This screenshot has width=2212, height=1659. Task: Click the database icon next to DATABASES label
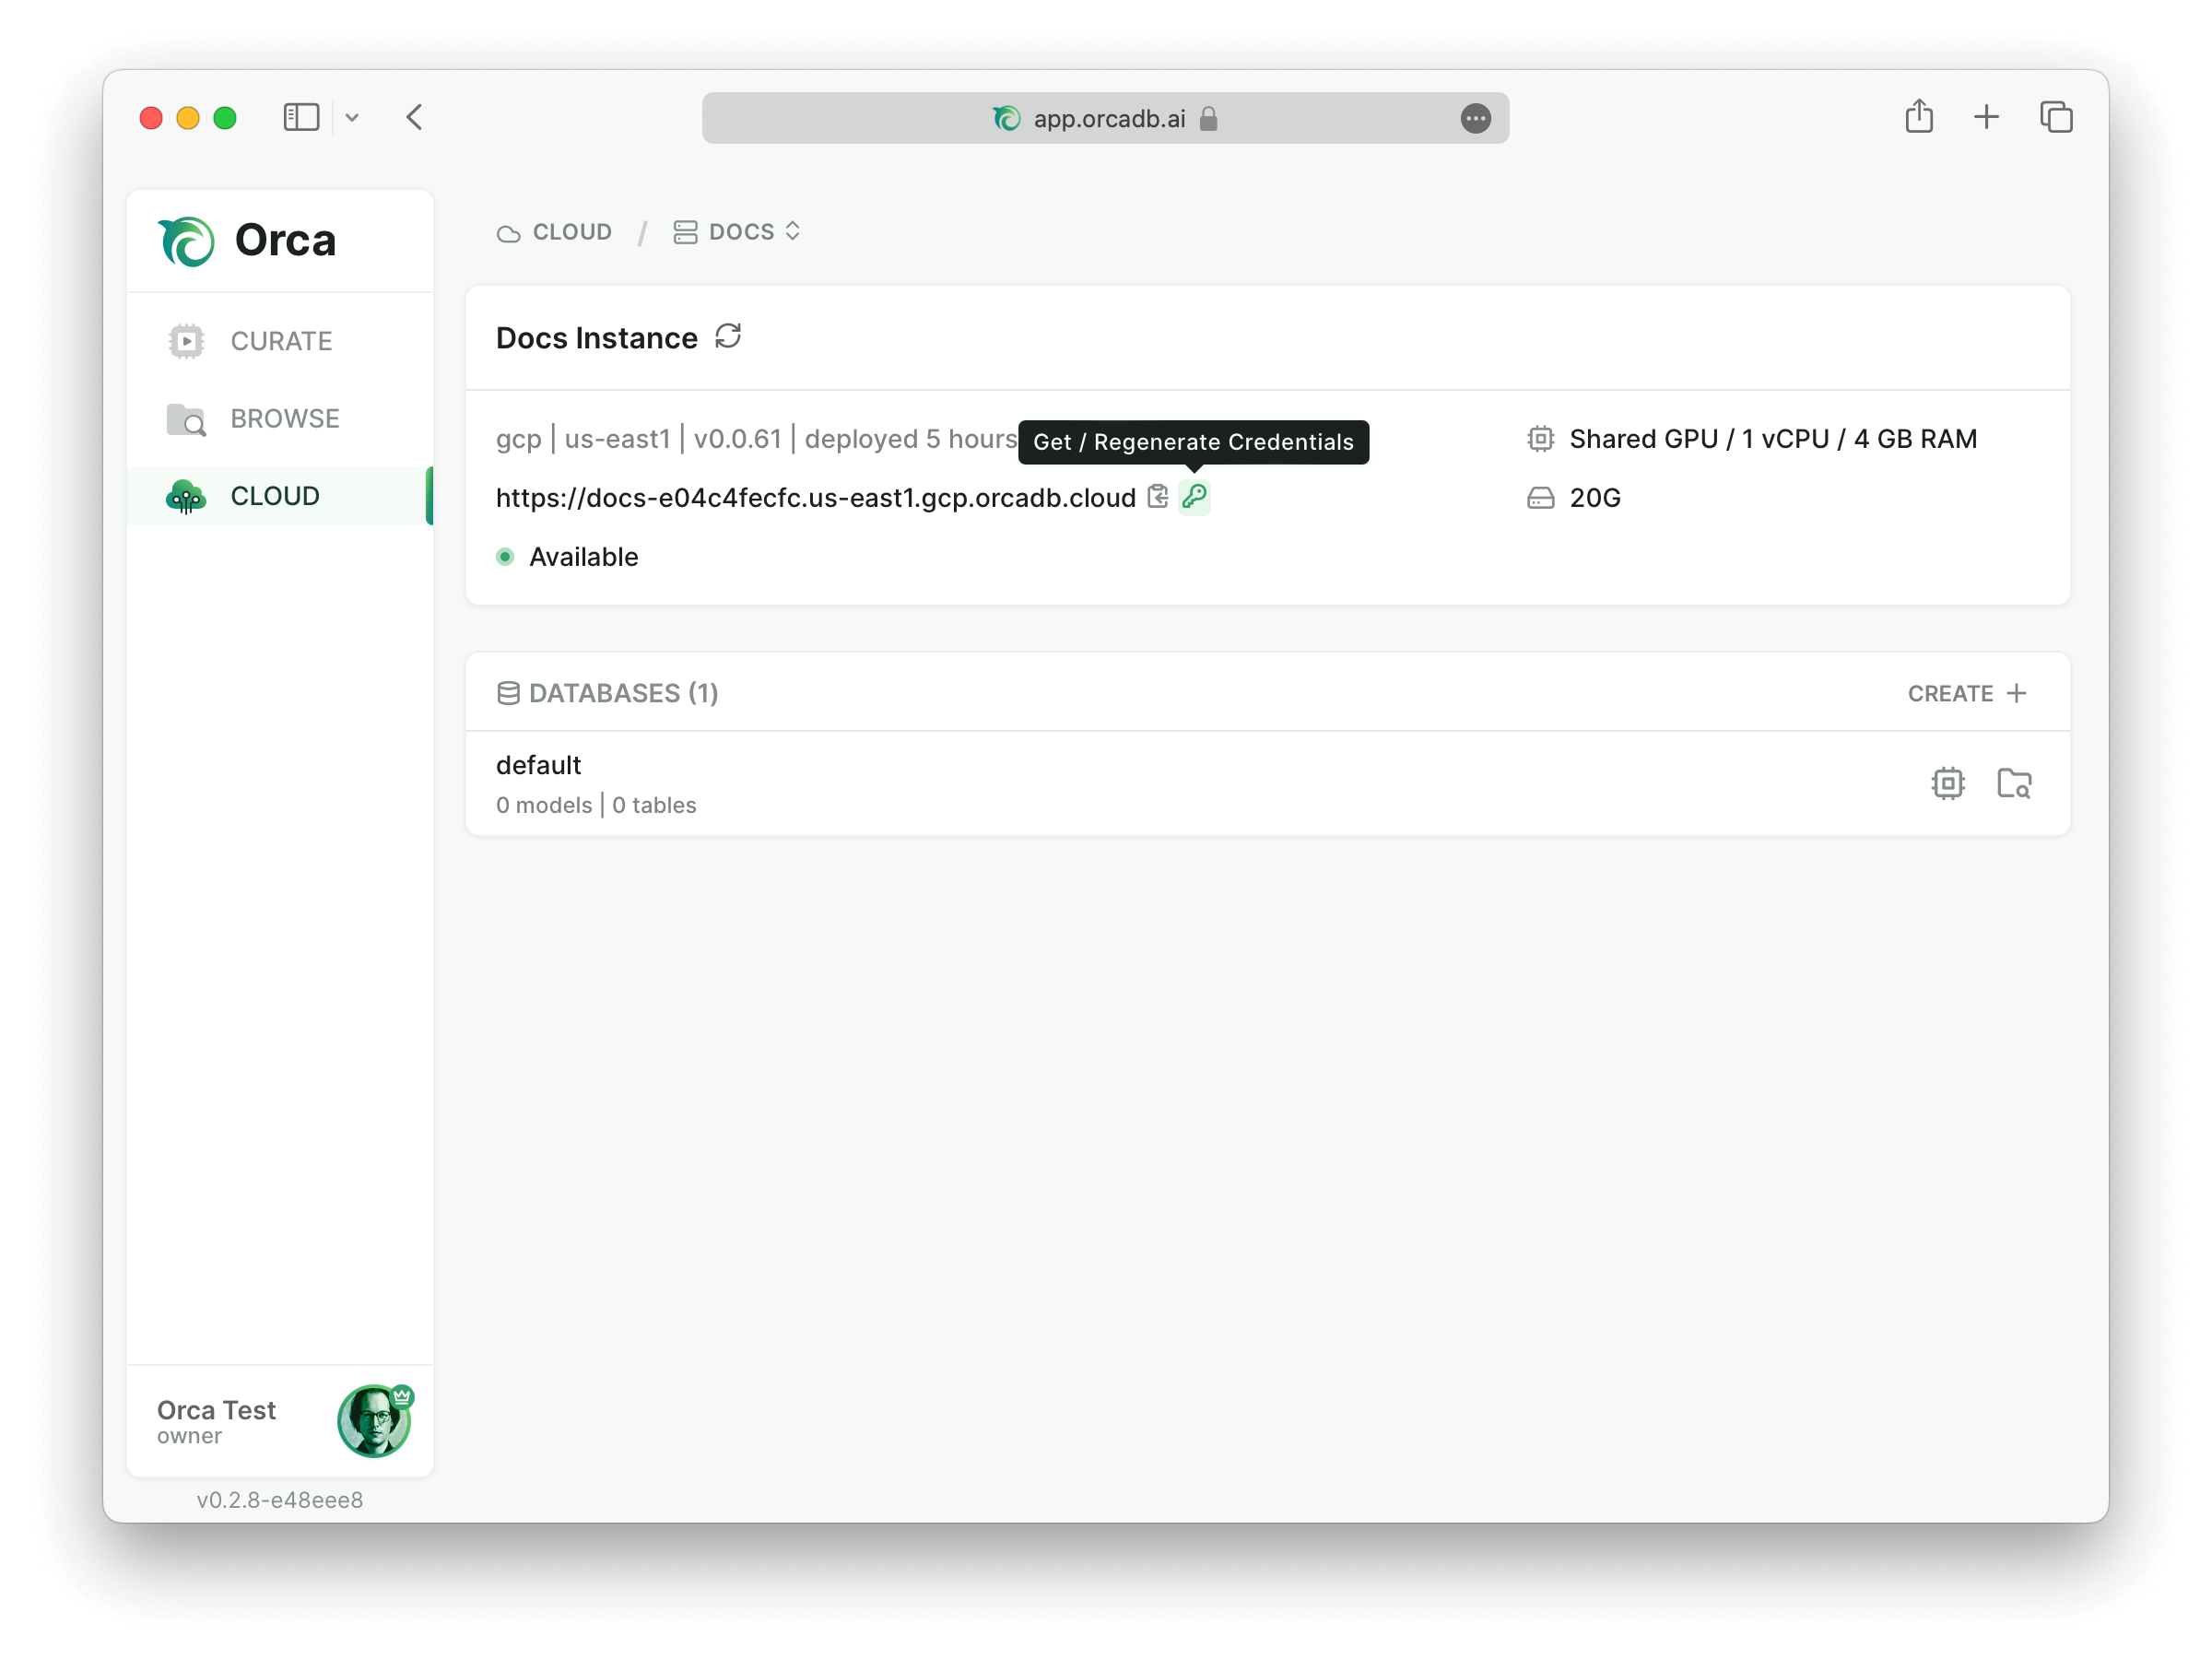click(x=505, y=692)
